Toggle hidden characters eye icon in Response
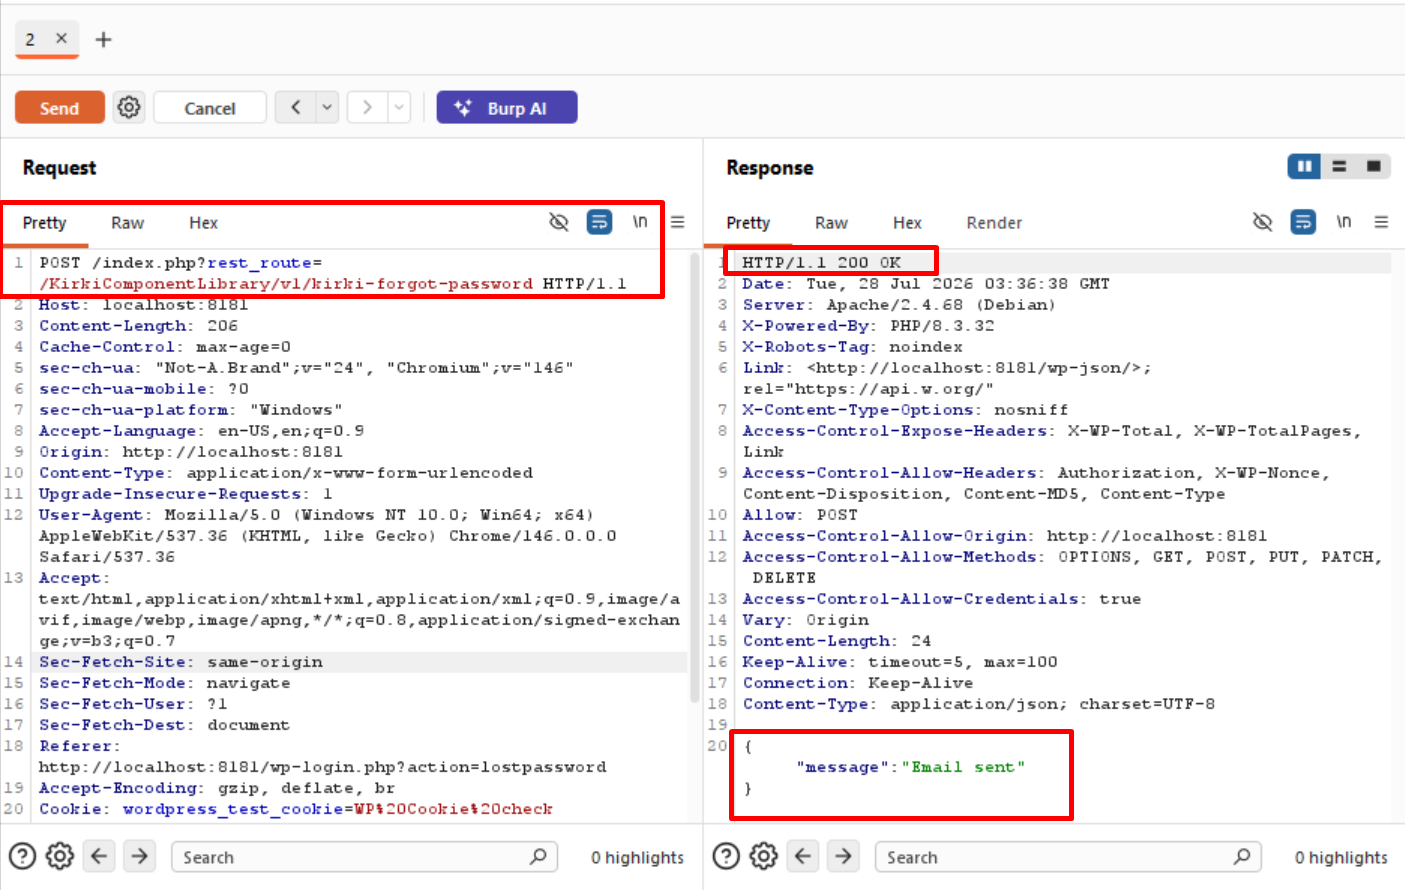The width and height of the screenshot is (1405, 890). click(1263, 222)
